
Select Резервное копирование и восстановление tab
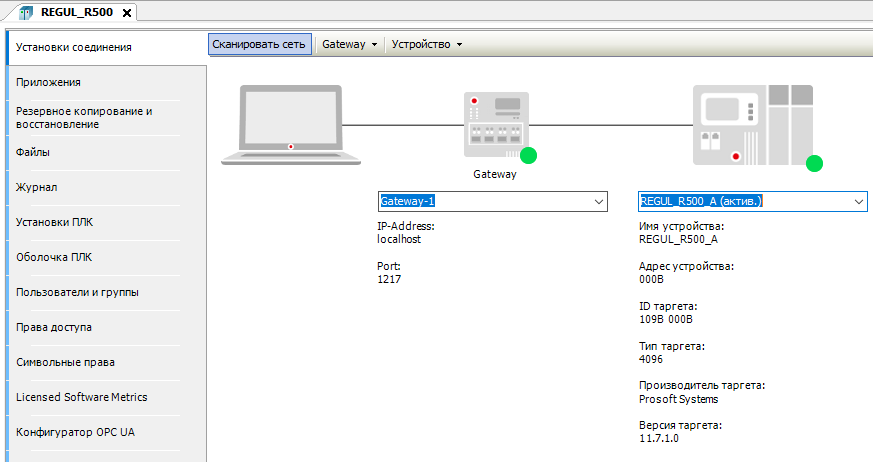pyautogui.click(x=84, y=117)
